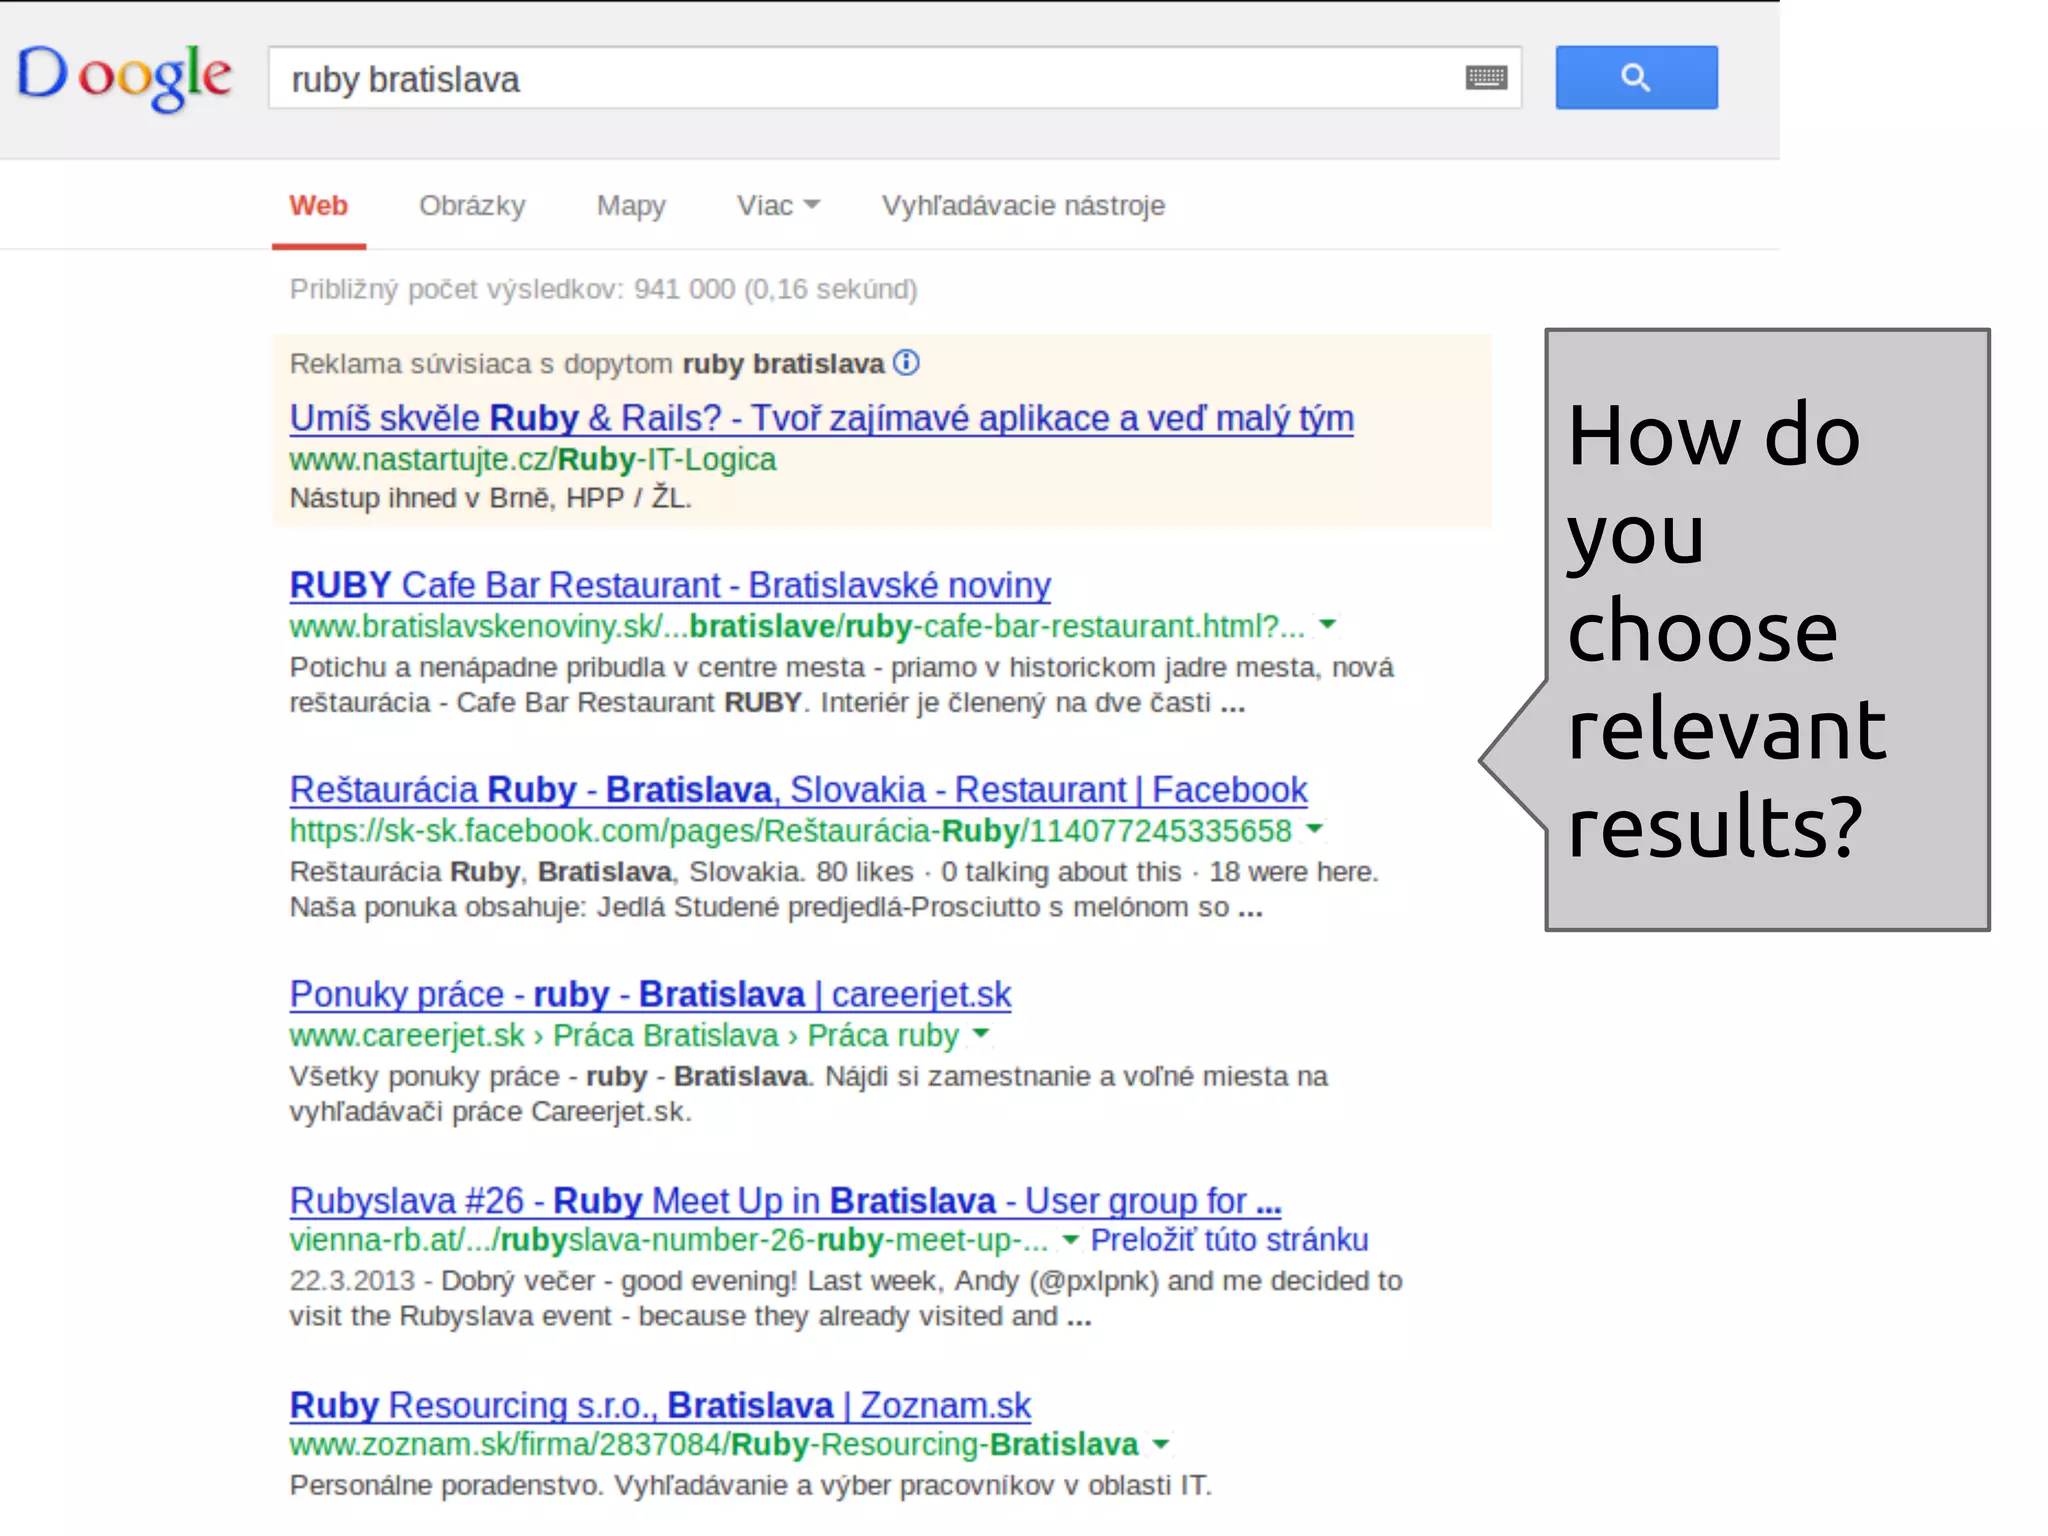Click the blue magnifier search button

(1636, 77)
